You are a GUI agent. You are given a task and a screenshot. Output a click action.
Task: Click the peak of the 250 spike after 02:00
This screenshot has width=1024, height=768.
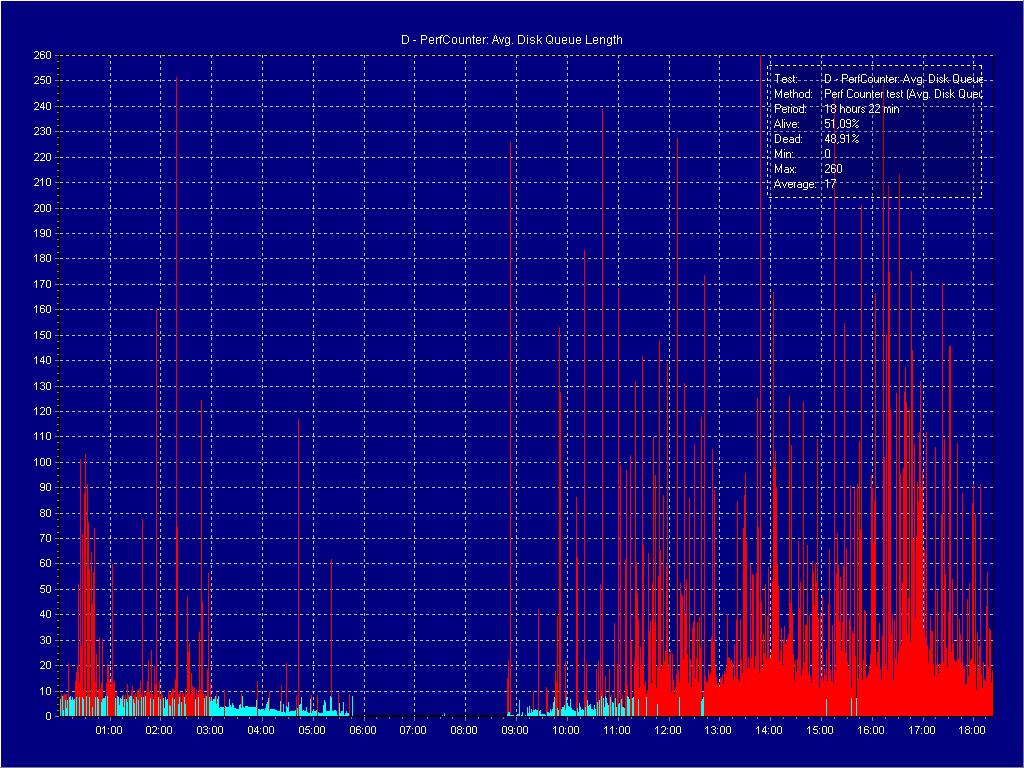click(177, 82)
